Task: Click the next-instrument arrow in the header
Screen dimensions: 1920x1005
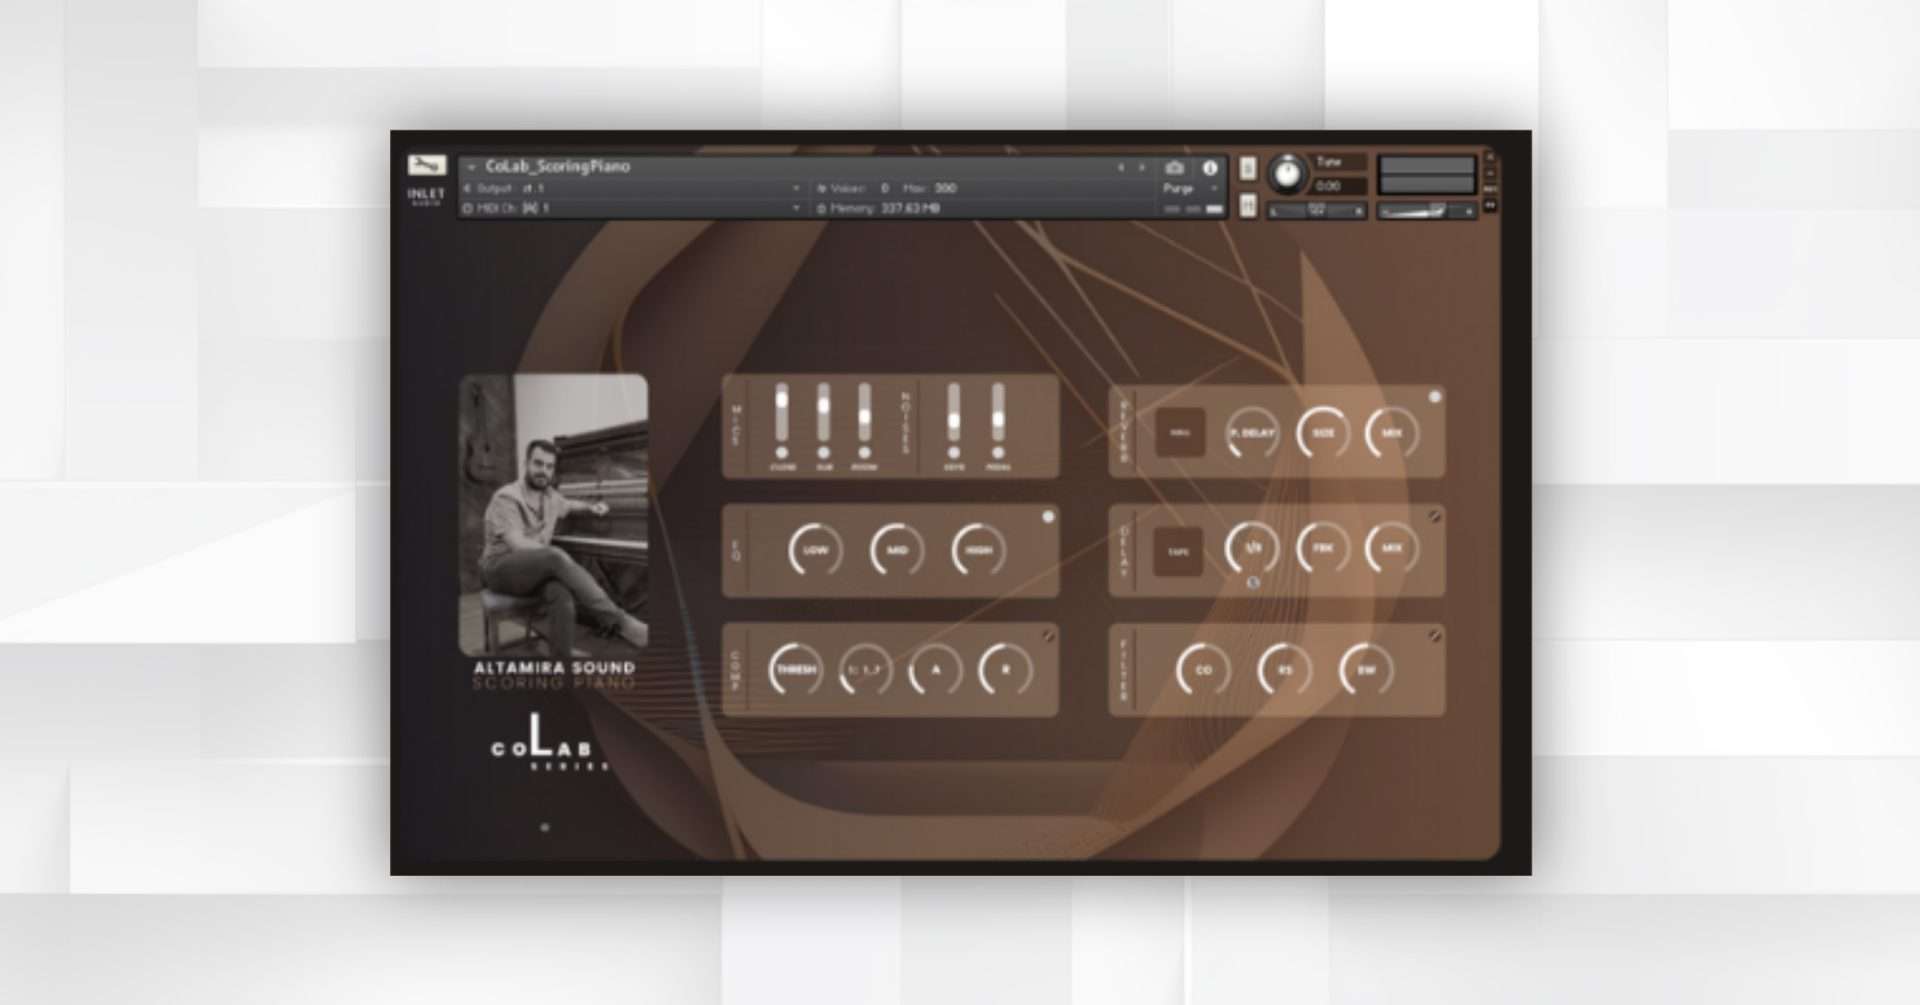Action: coord(1142,168)
